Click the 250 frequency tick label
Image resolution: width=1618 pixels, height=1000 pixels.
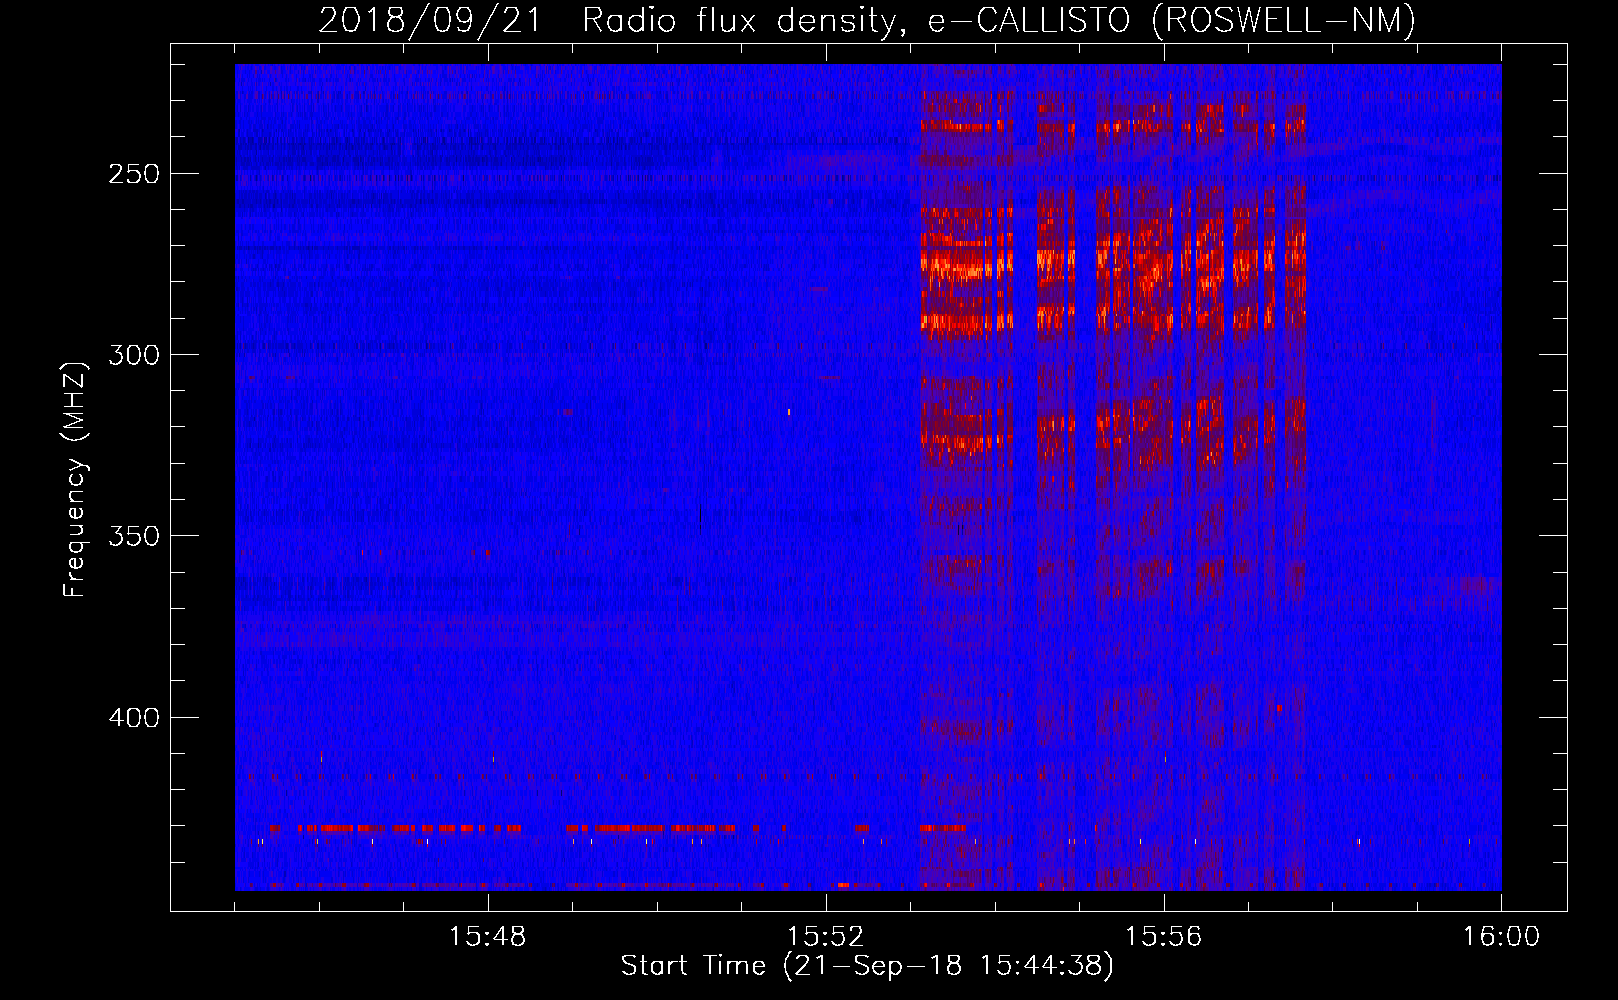click(x=134, y=174)
